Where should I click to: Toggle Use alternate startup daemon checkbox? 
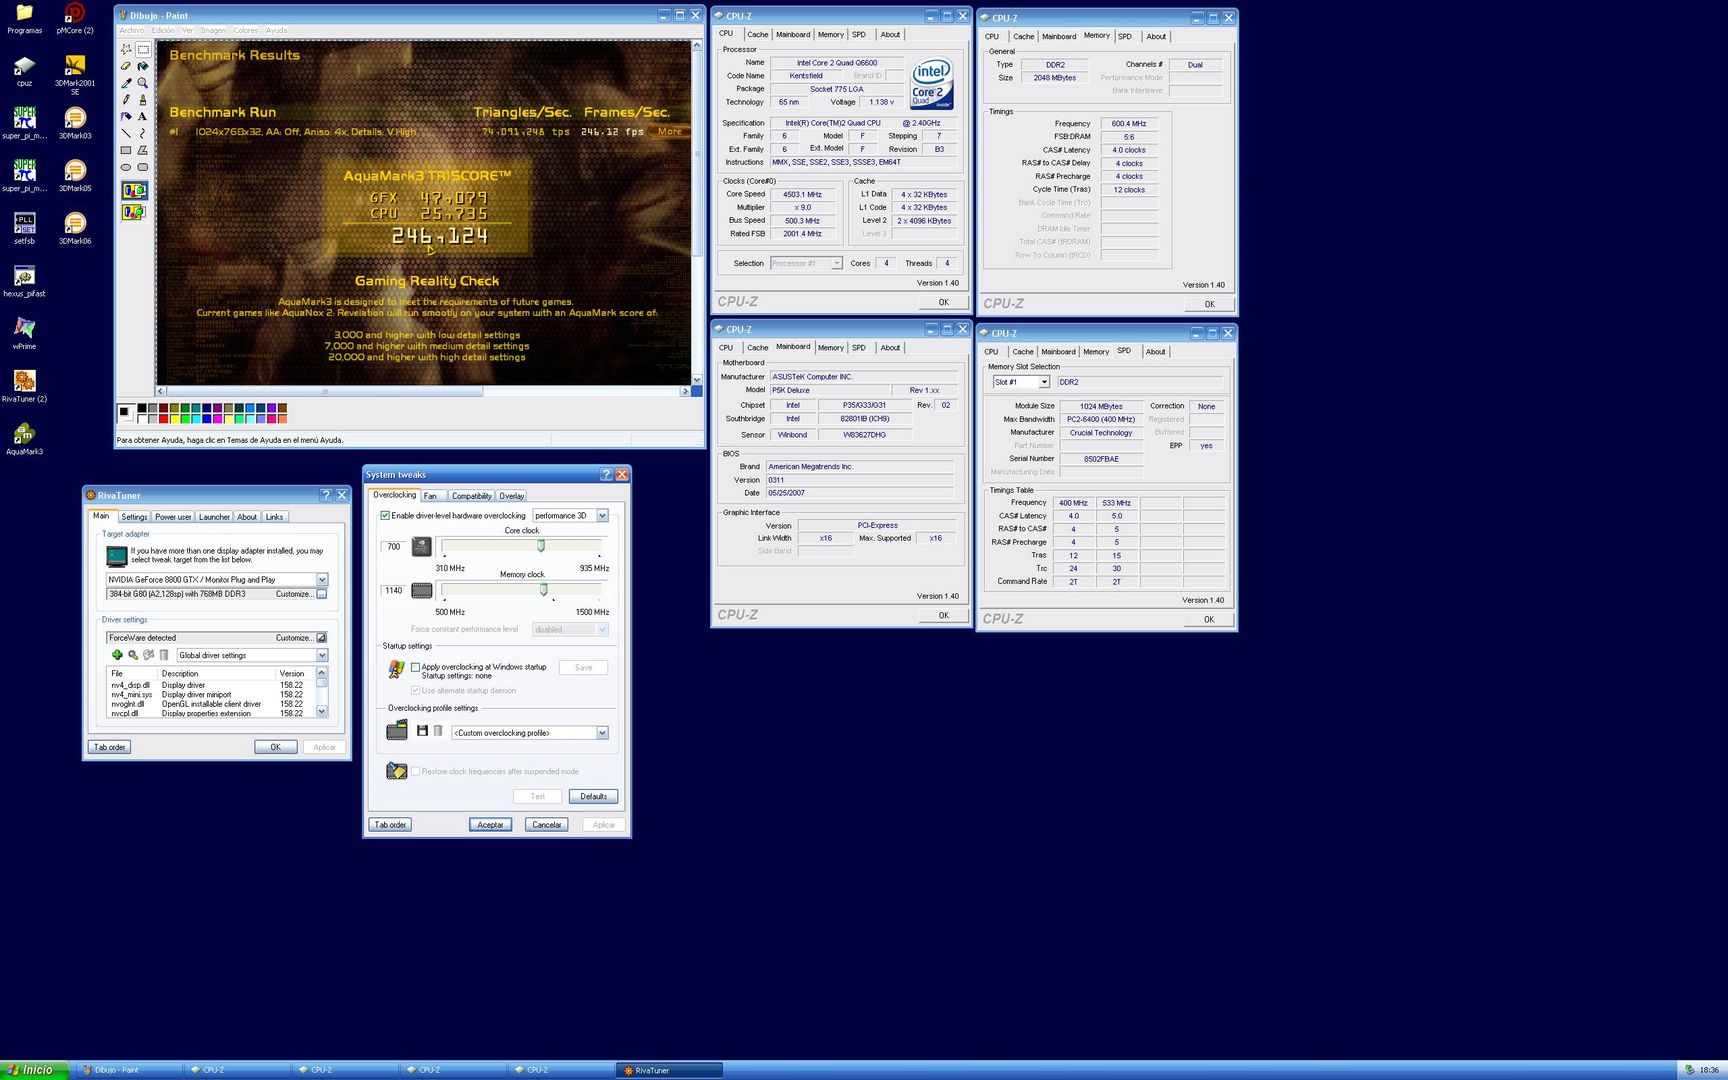click(416, 690)
